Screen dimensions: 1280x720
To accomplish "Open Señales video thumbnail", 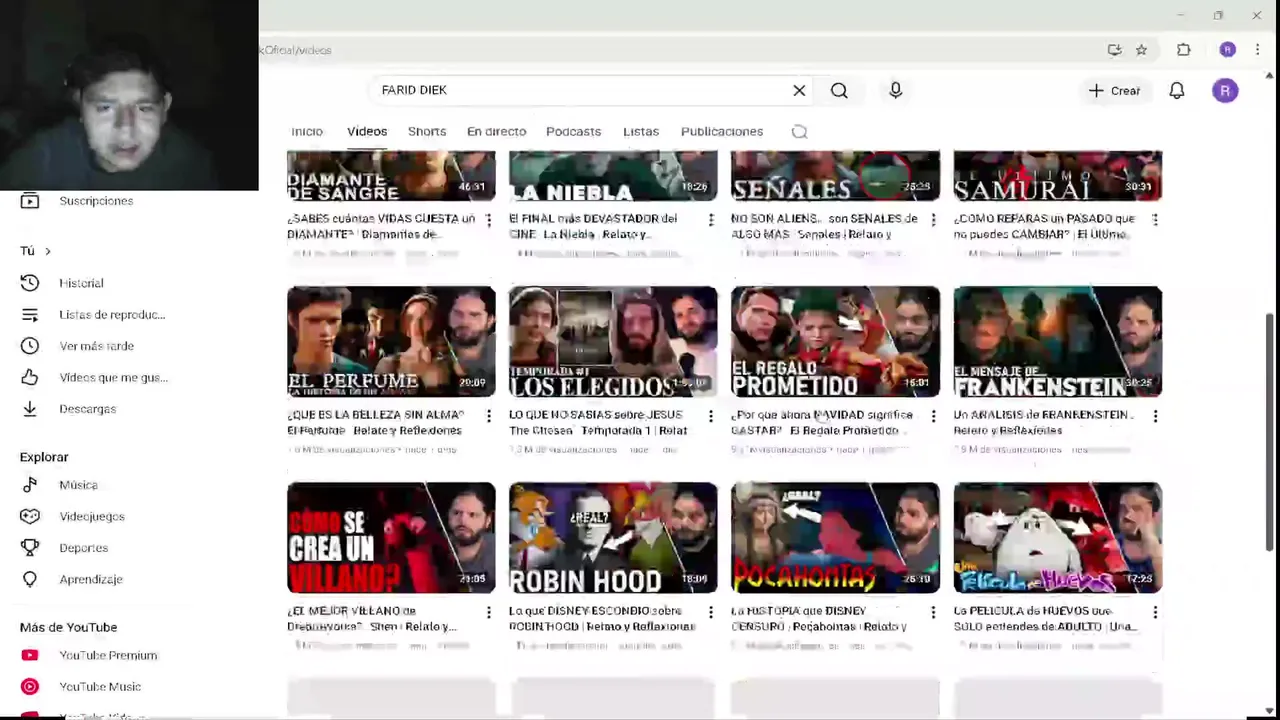I will click(835, 176).
